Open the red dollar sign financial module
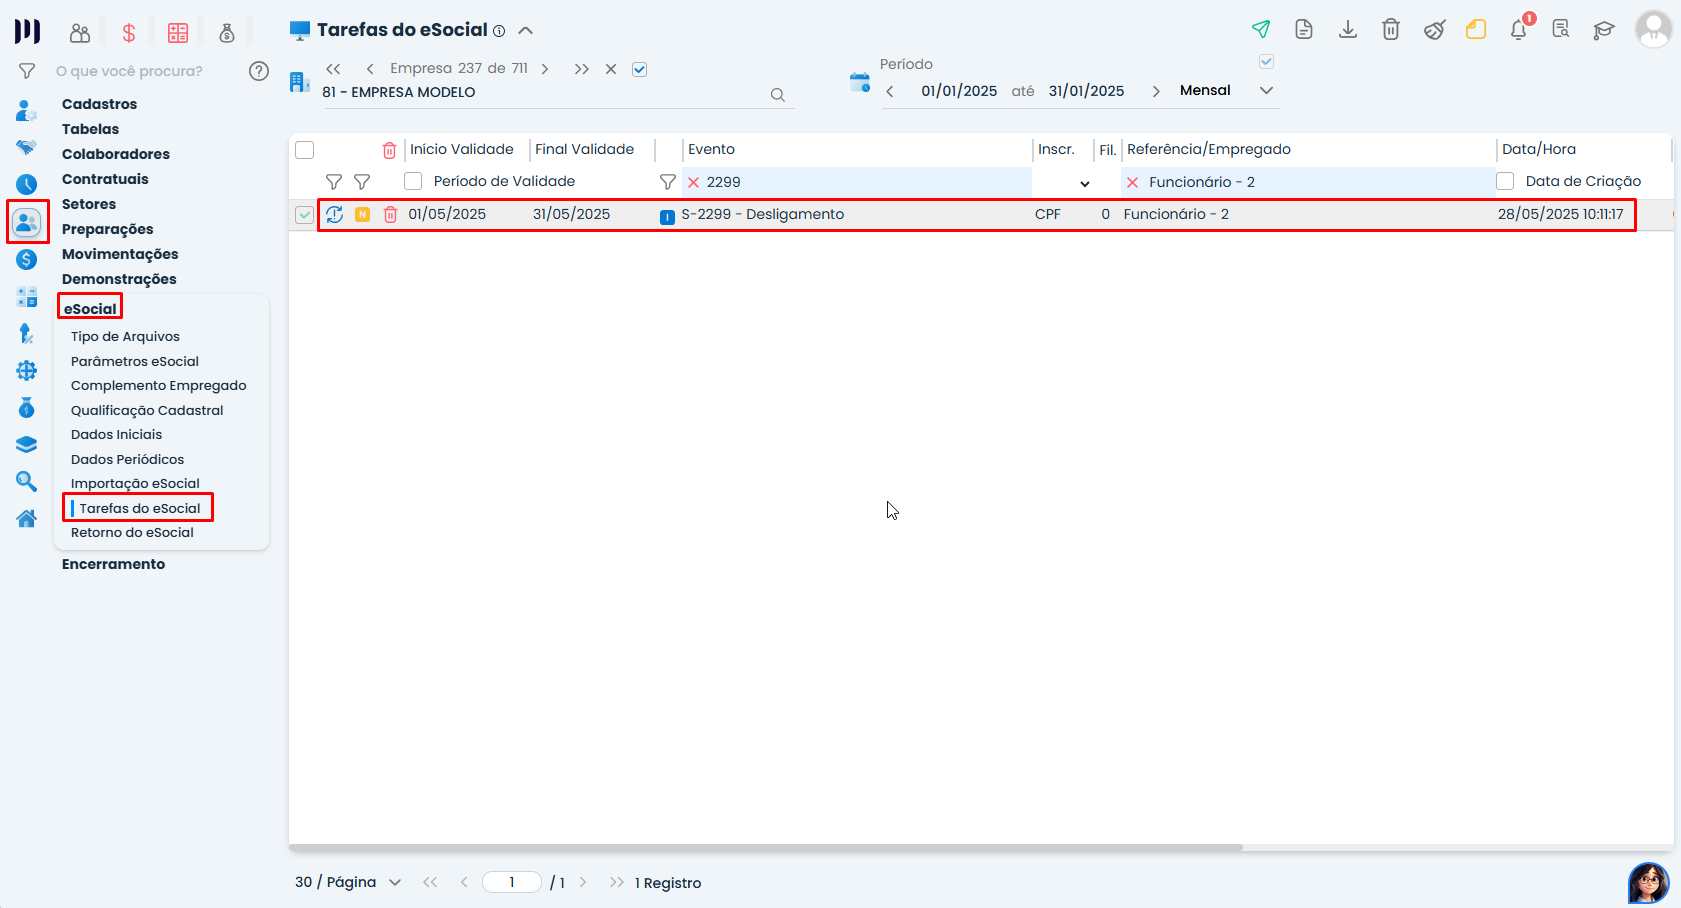This screenshot has height=908, width=1681. point(129,33)
